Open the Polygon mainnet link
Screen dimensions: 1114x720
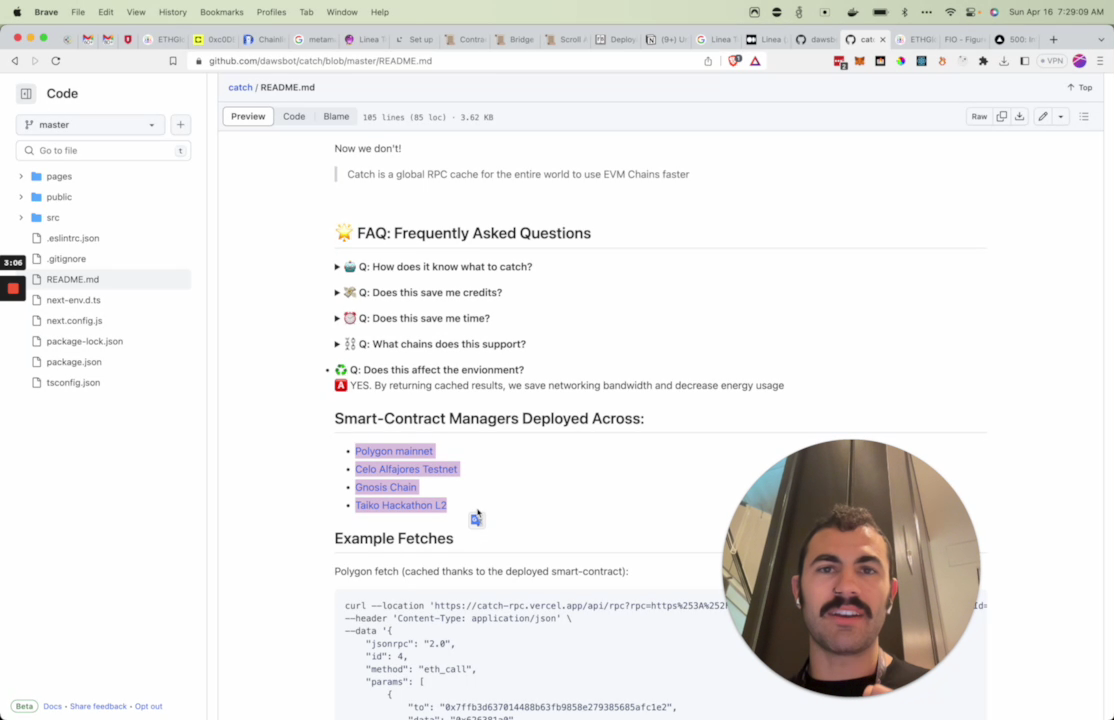coord(394,451)
